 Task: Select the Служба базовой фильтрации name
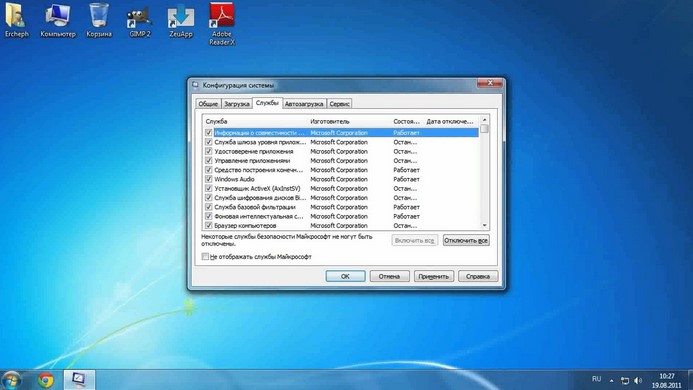pyautogui.click(x=255, y=207)
